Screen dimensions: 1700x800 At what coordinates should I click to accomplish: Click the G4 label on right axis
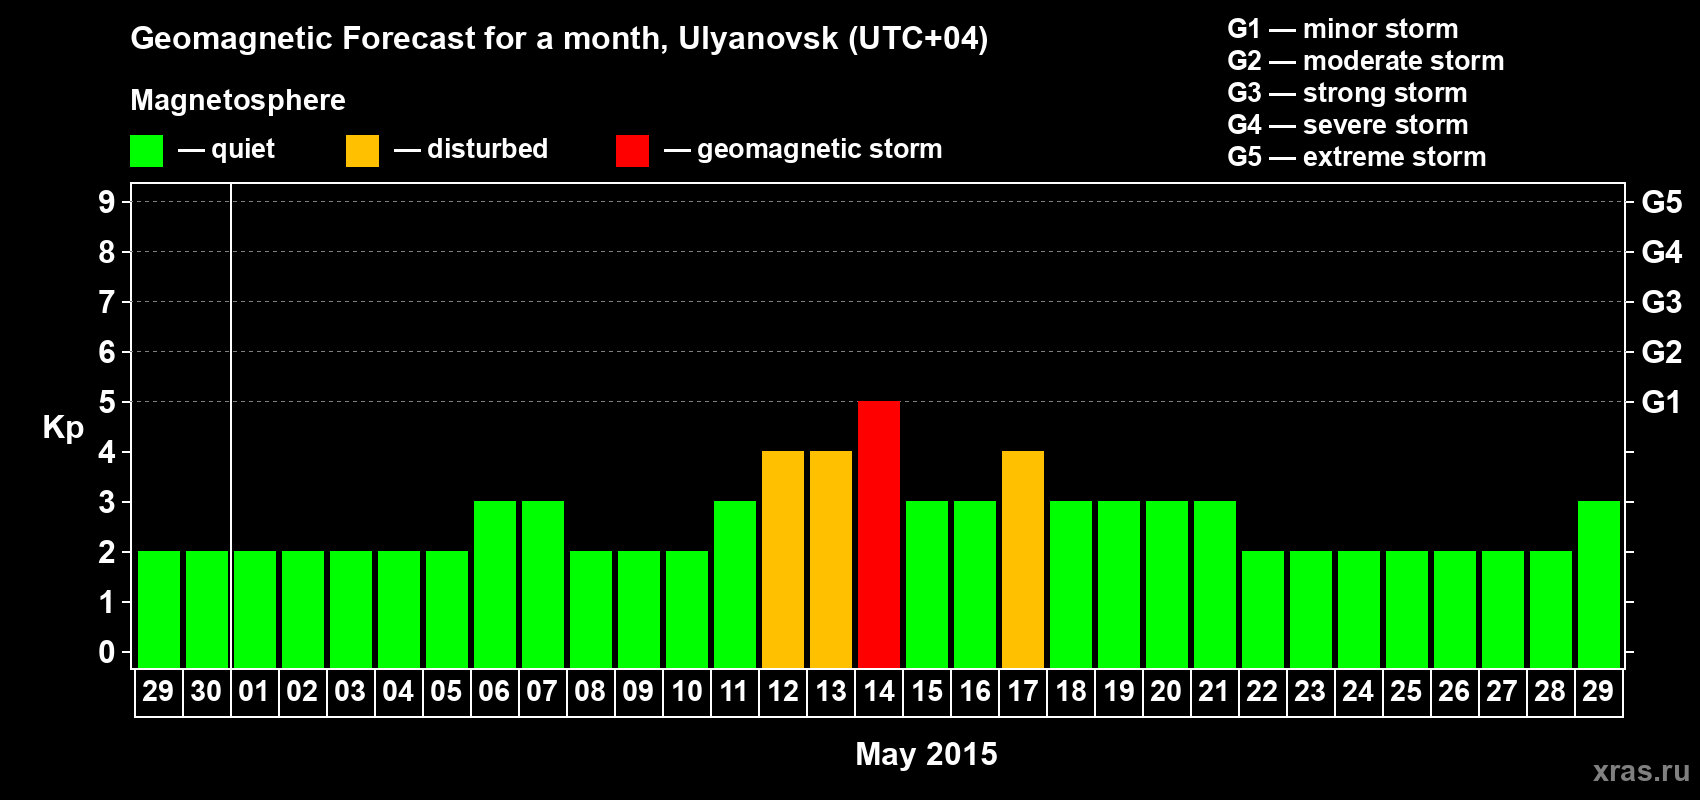1661,252
